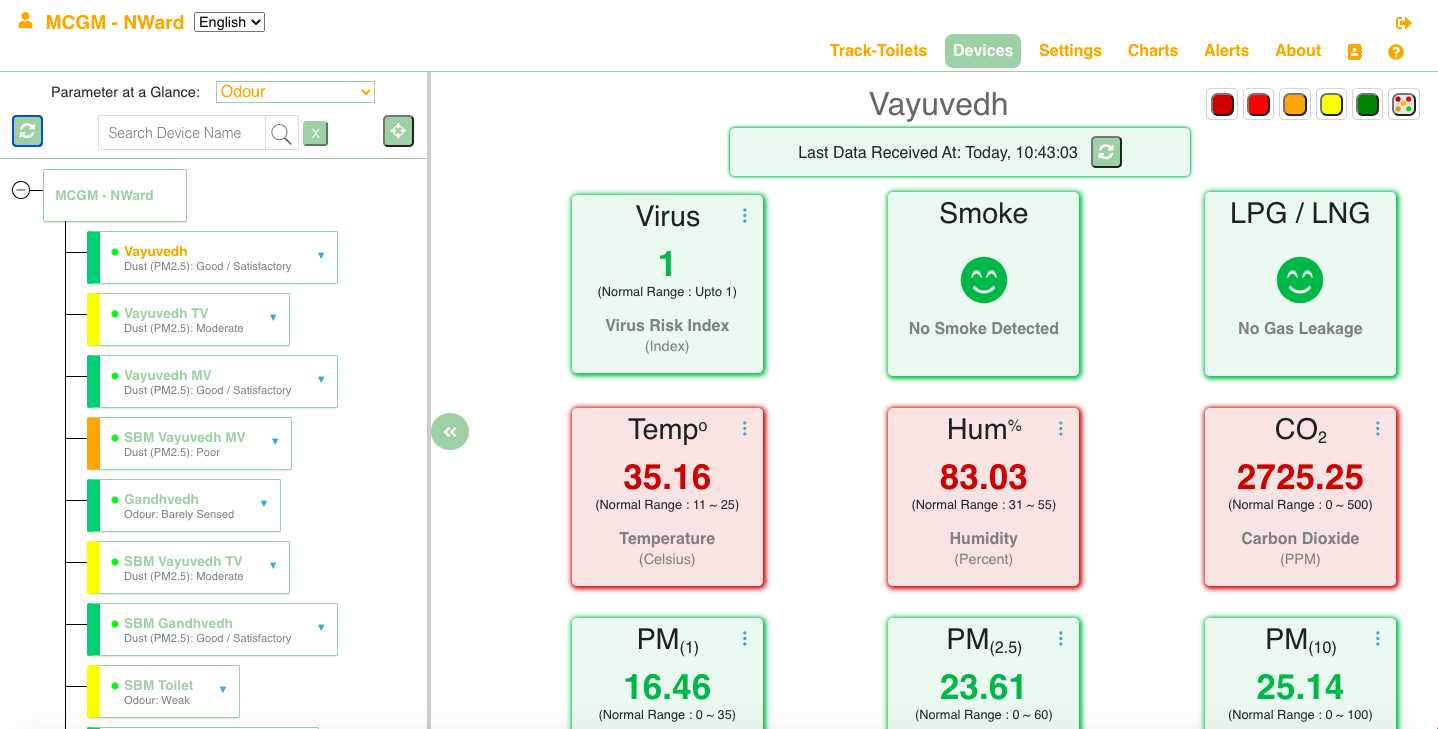Open the English language selector
Viewport: 1438px width, 729px height.
pos(229,22)
